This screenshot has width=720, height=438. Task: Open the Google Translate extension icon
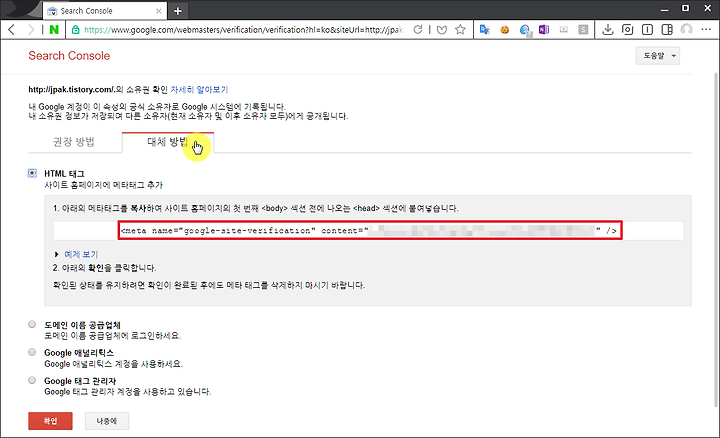[x=484, y=30]
